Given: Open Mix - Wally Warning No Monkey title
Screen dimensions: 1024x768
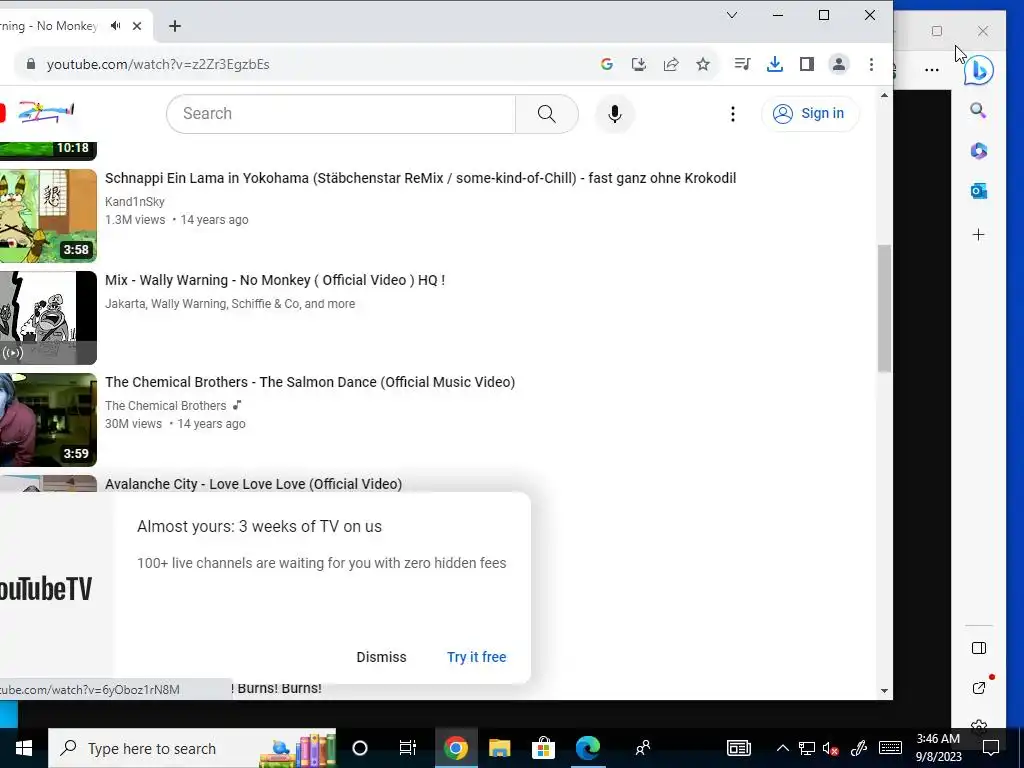Looking at the screenshot, I should pyautogui.click(x=275, y=280).
